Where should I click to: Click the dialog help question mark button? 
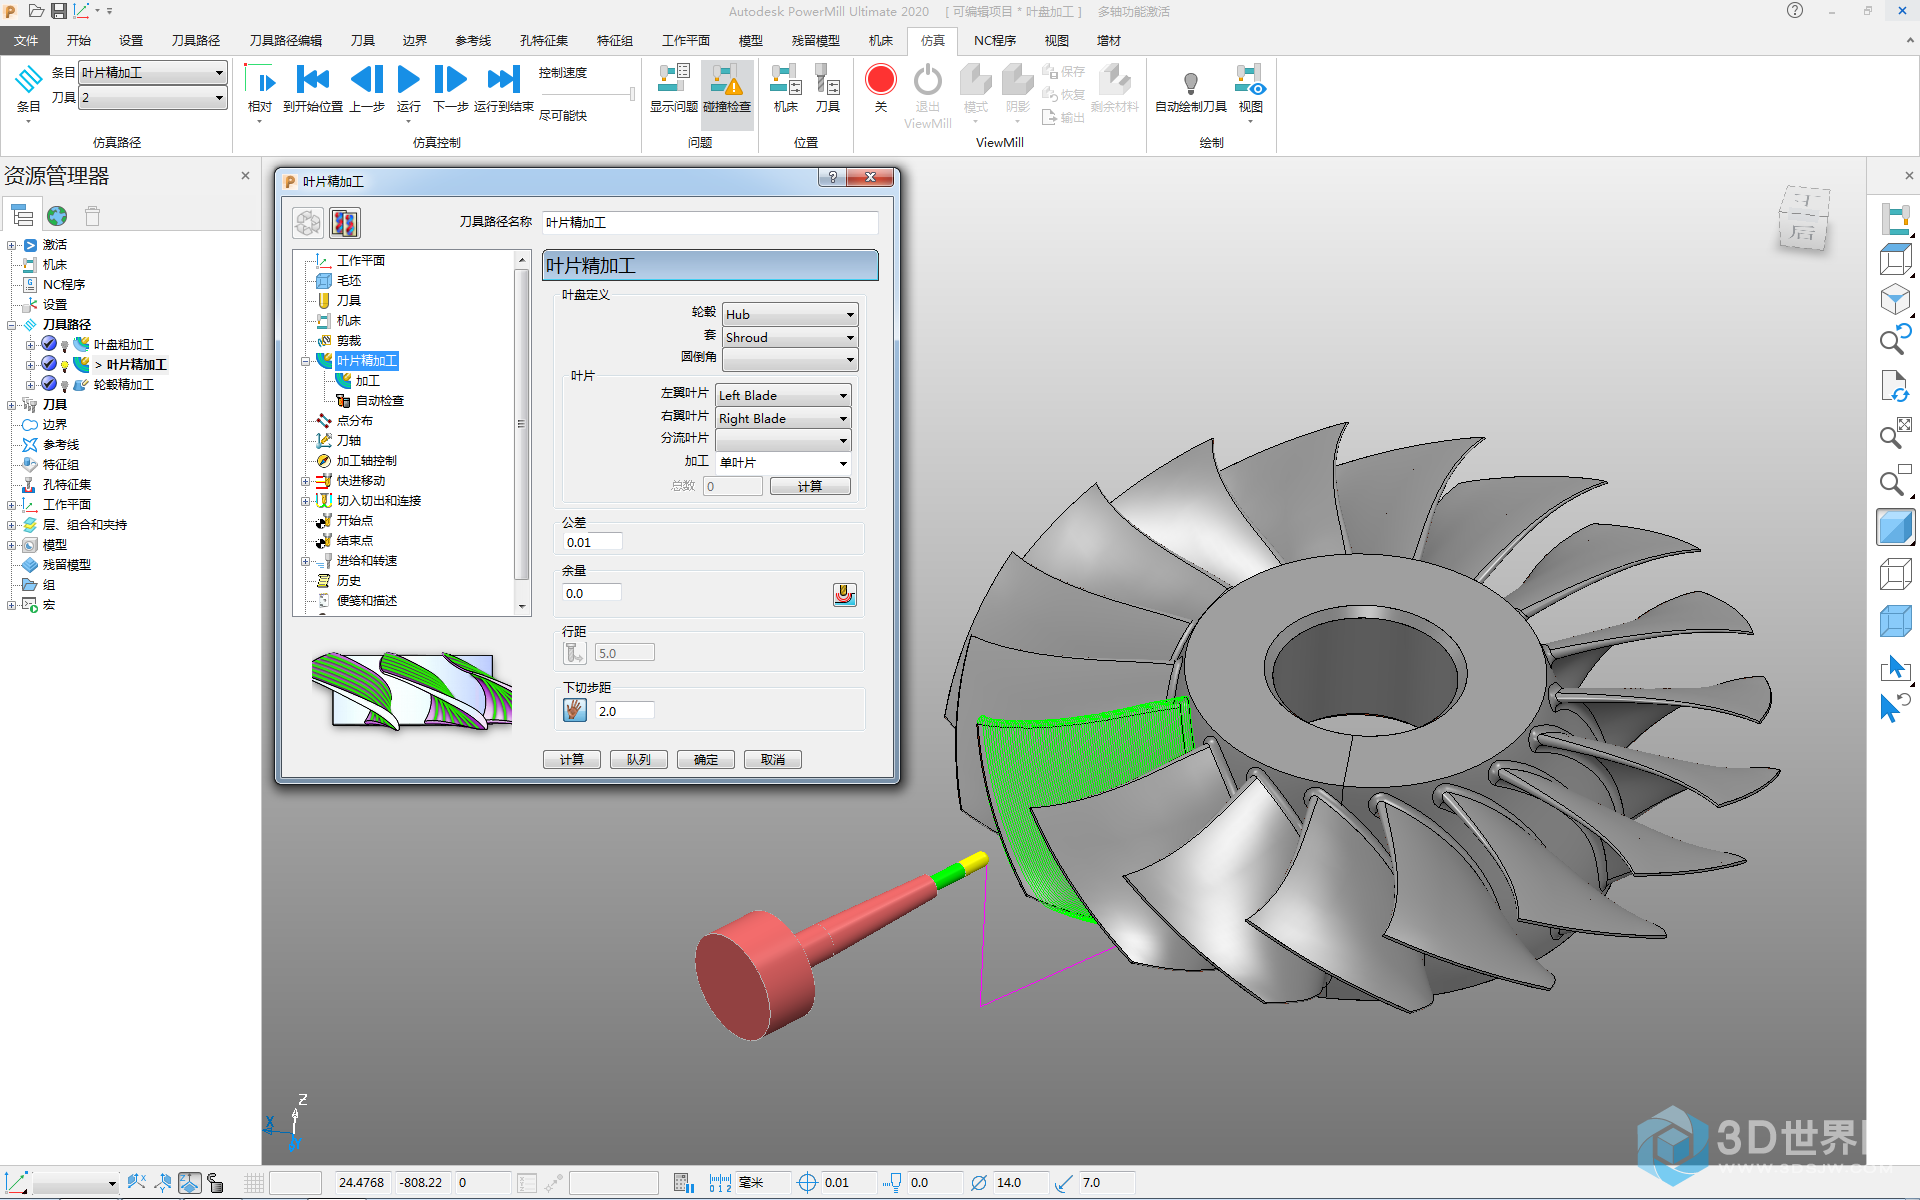pos(832,177)
